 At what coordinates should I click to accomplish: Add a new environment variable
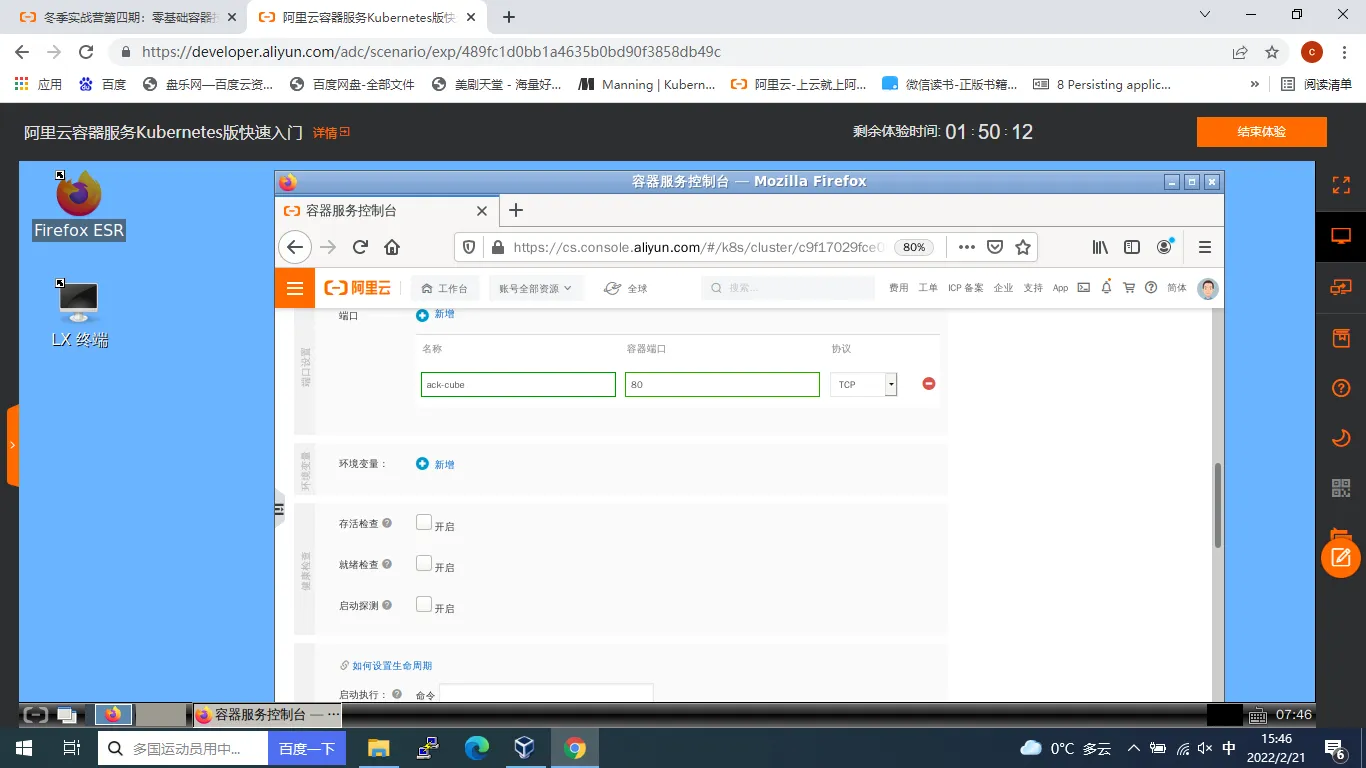tap(435, 464)
